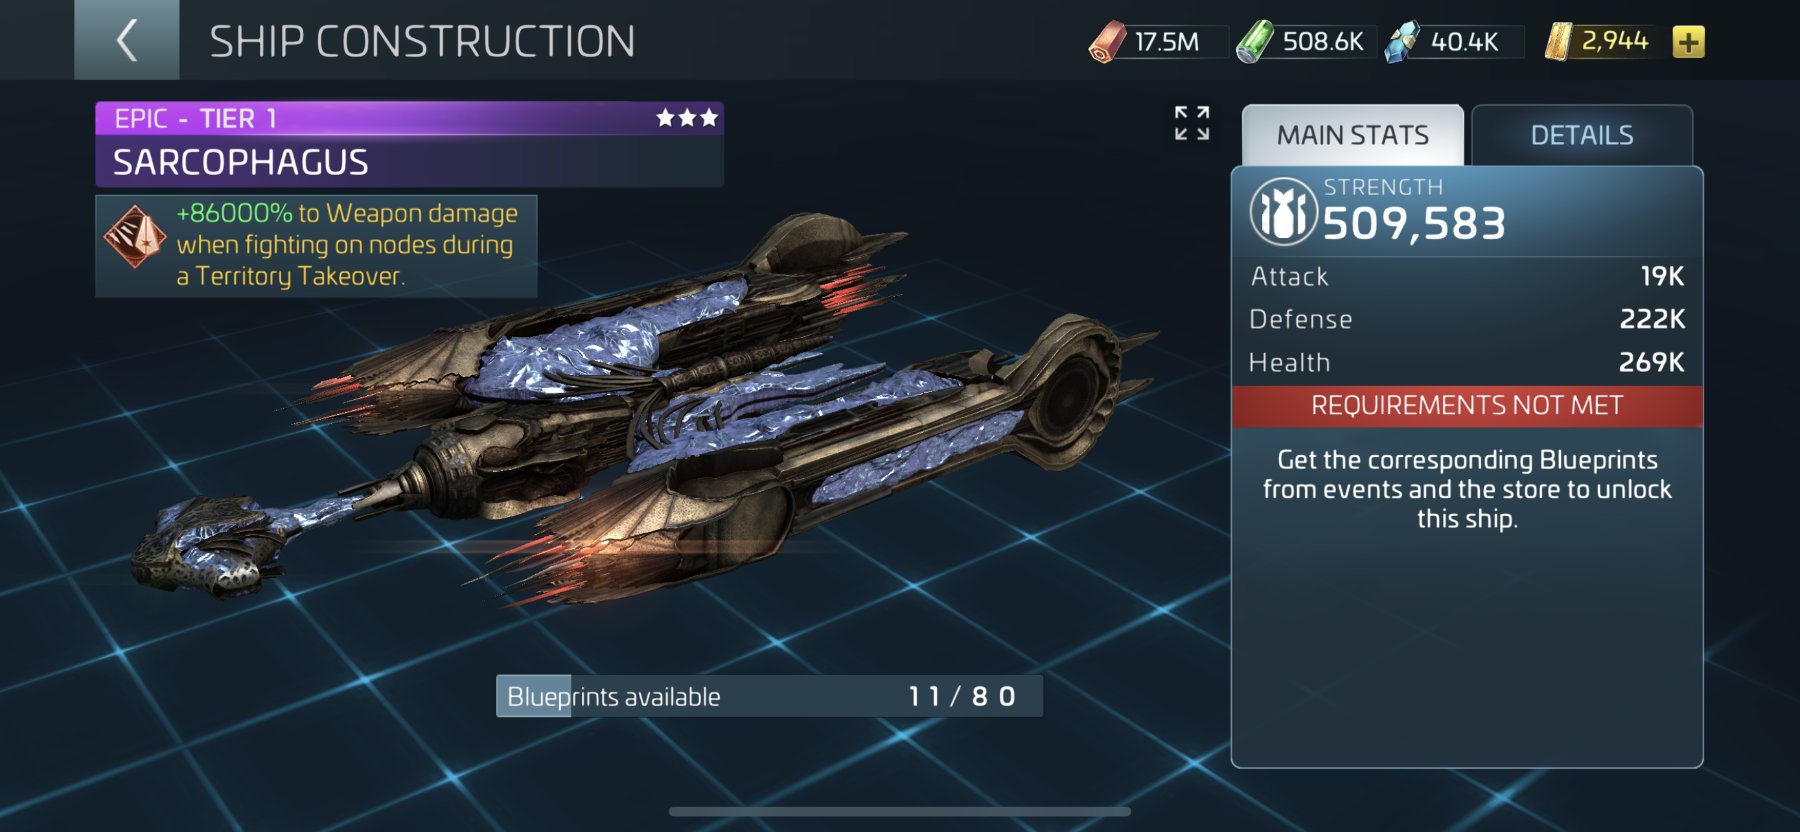The image size is (1800, 832).
Task: Tap the 17.5M resource counter
Action: pos(1167,42)
